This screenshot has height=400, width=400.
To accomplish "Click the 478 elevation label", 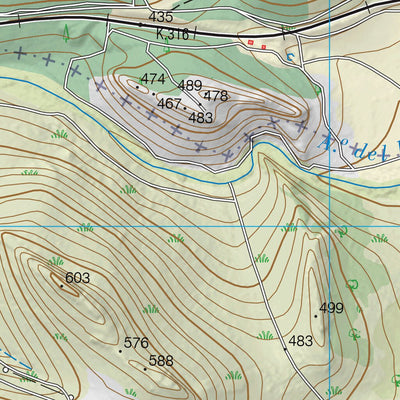I will pyautogui.click(x=216, y=96).
